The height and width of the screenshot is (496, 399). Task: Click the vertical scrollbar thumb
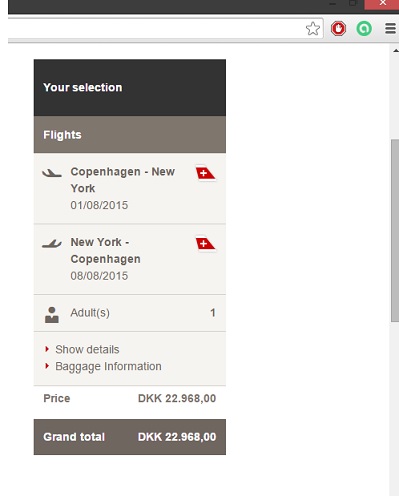coord(395,231)
